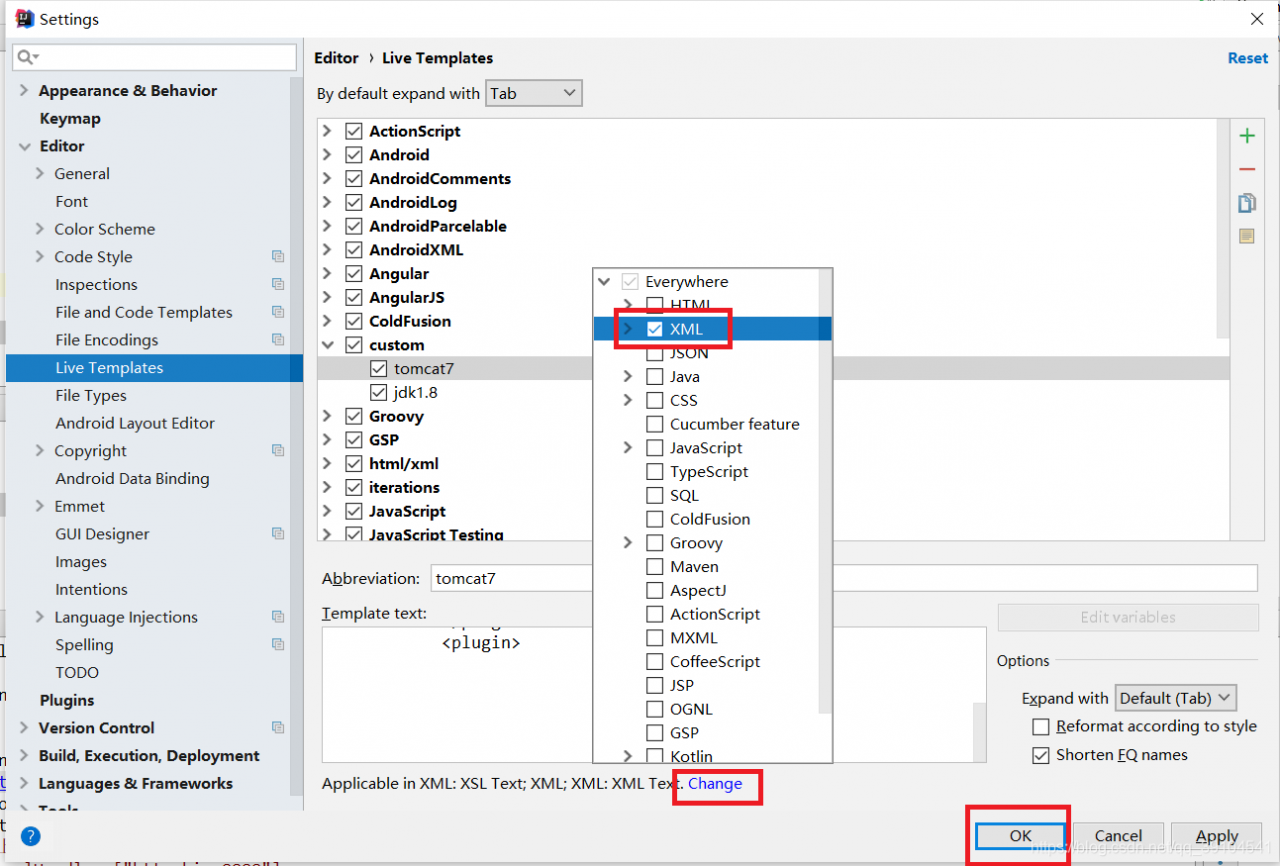Focus the settings search field
Image resolution: width=1280 pixels, height=866 pixels.
[155, 58]
